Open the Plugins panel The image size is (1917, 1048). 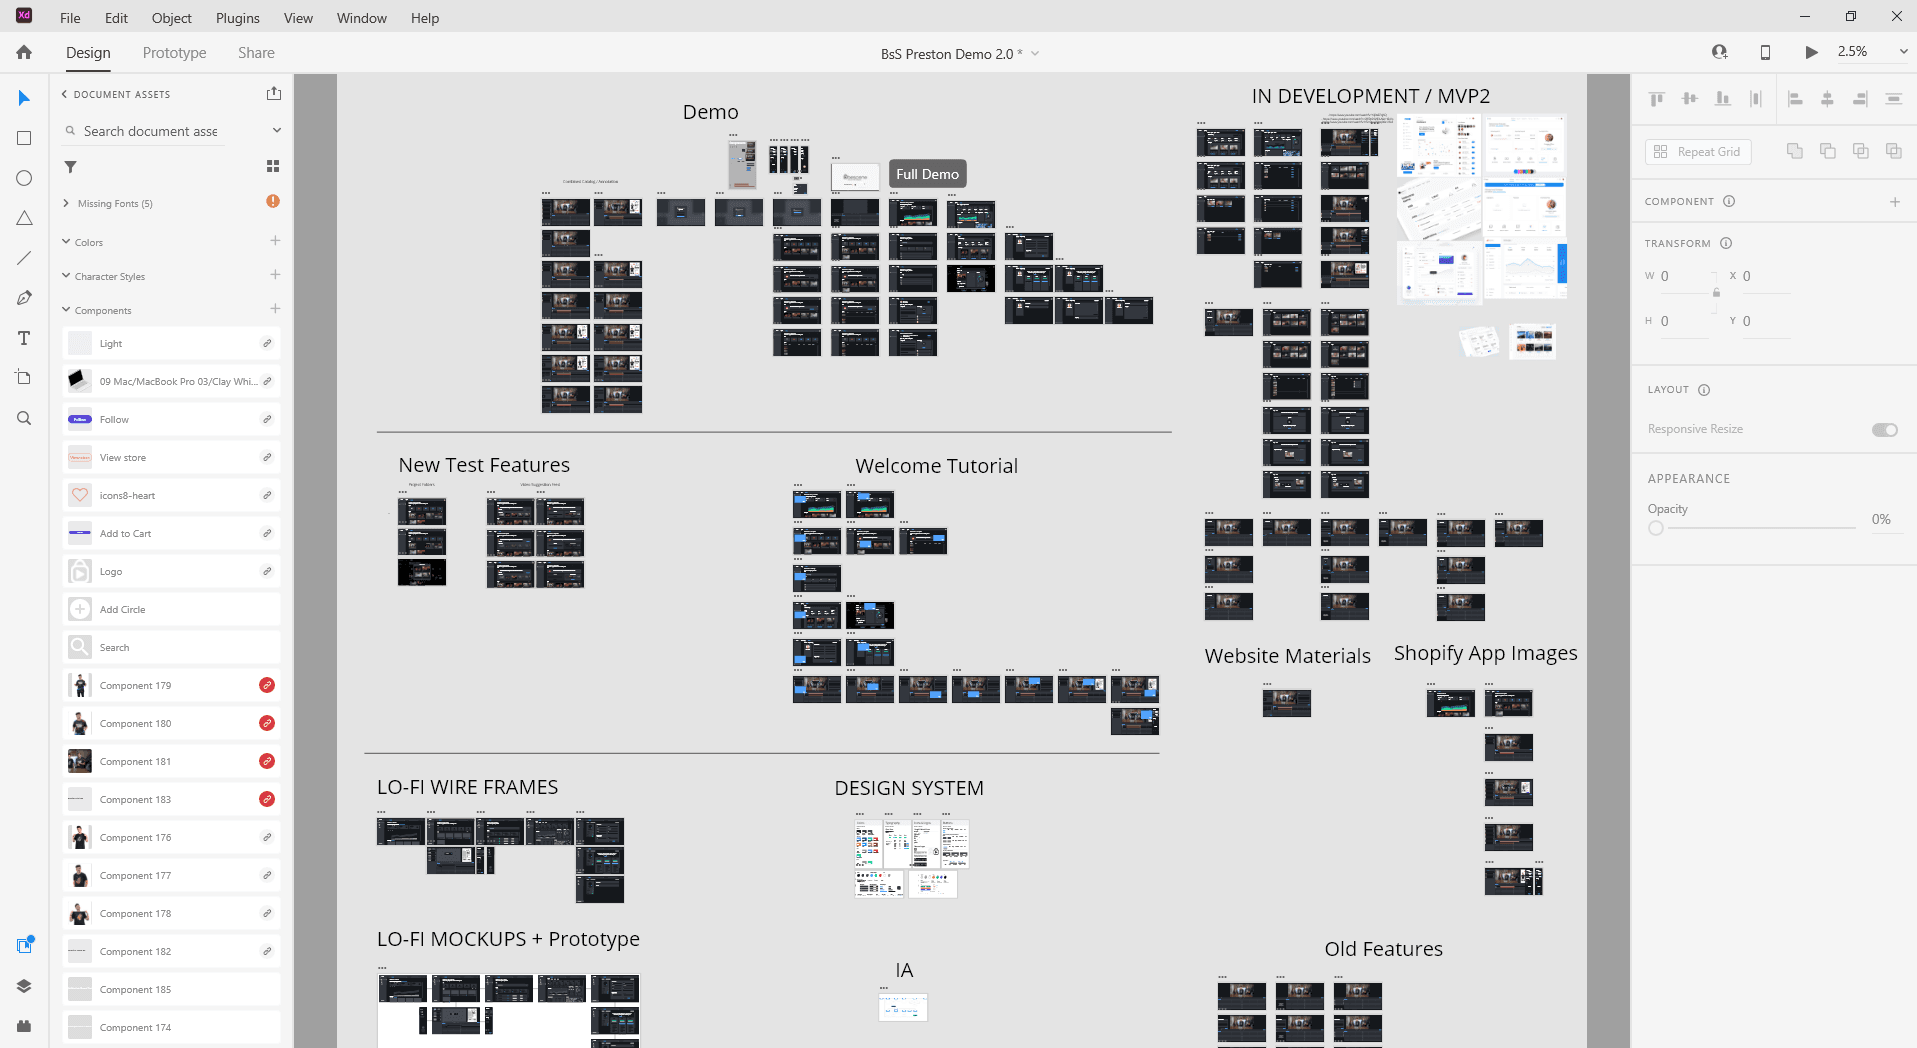tap(23, 1026)
